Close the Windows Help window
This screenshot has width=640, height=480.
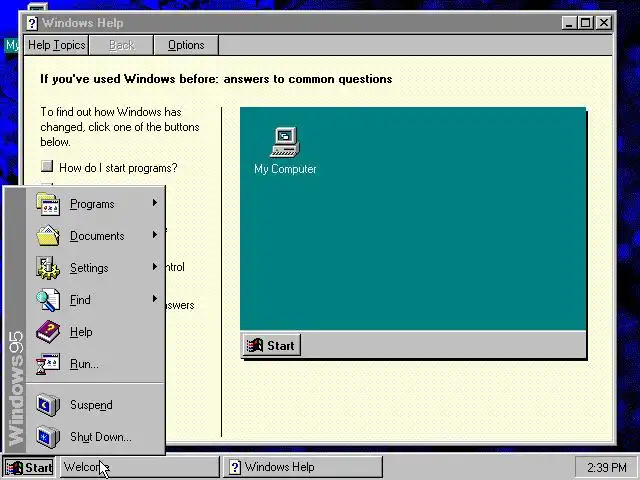coord(604,23)
